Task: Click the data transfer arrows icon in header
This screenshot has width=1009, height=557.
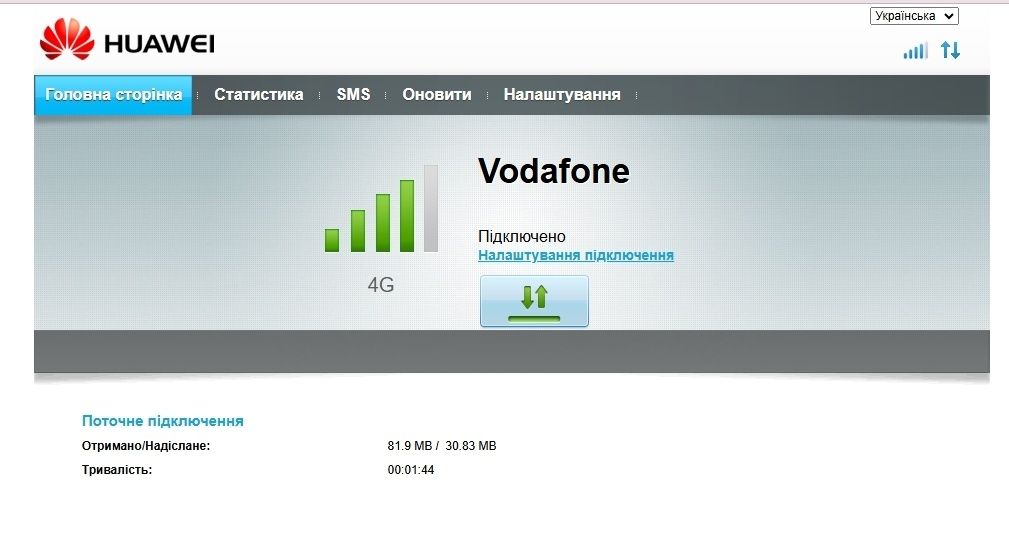Action: pos(950,50)
